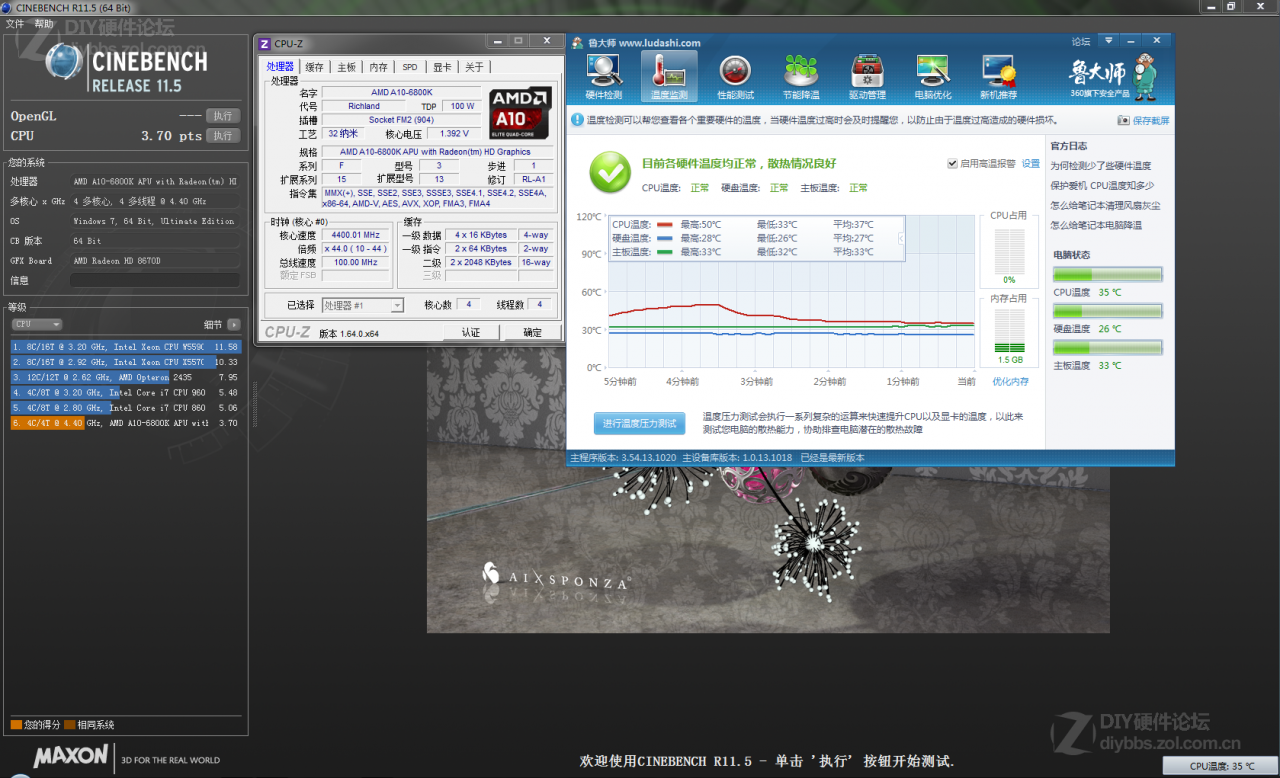Open Ludashi title bar dropdown menu arrow
Screen dimensions: 1280x778
pos(1108,41)
